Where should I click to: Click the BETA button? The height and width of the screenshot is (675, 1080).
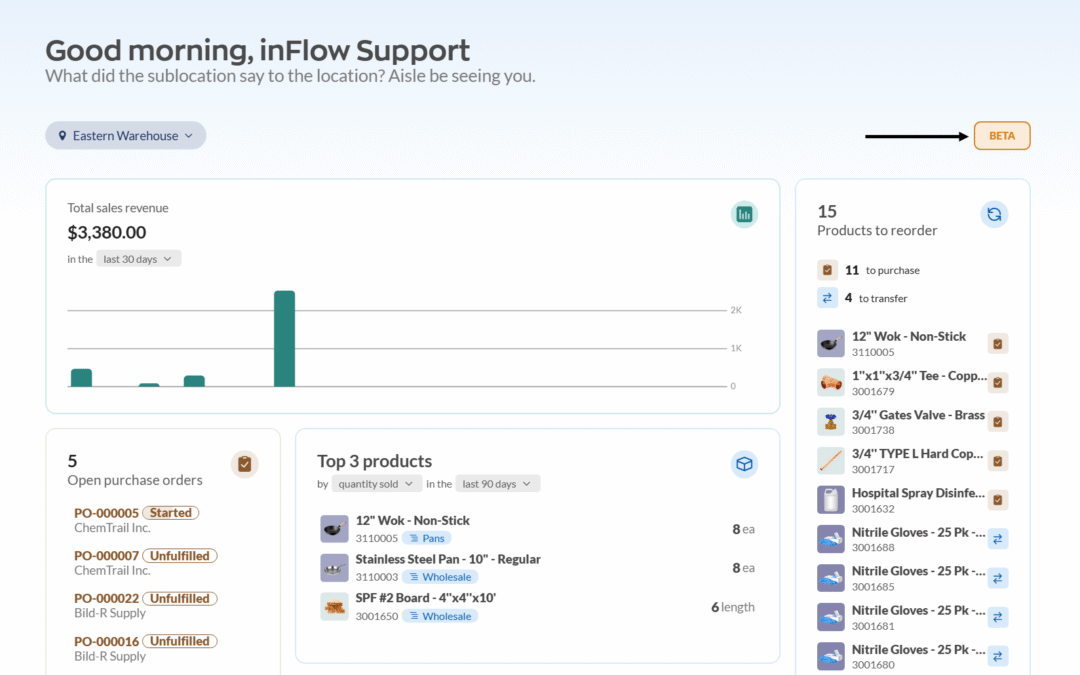click(x=1002, y=135)
